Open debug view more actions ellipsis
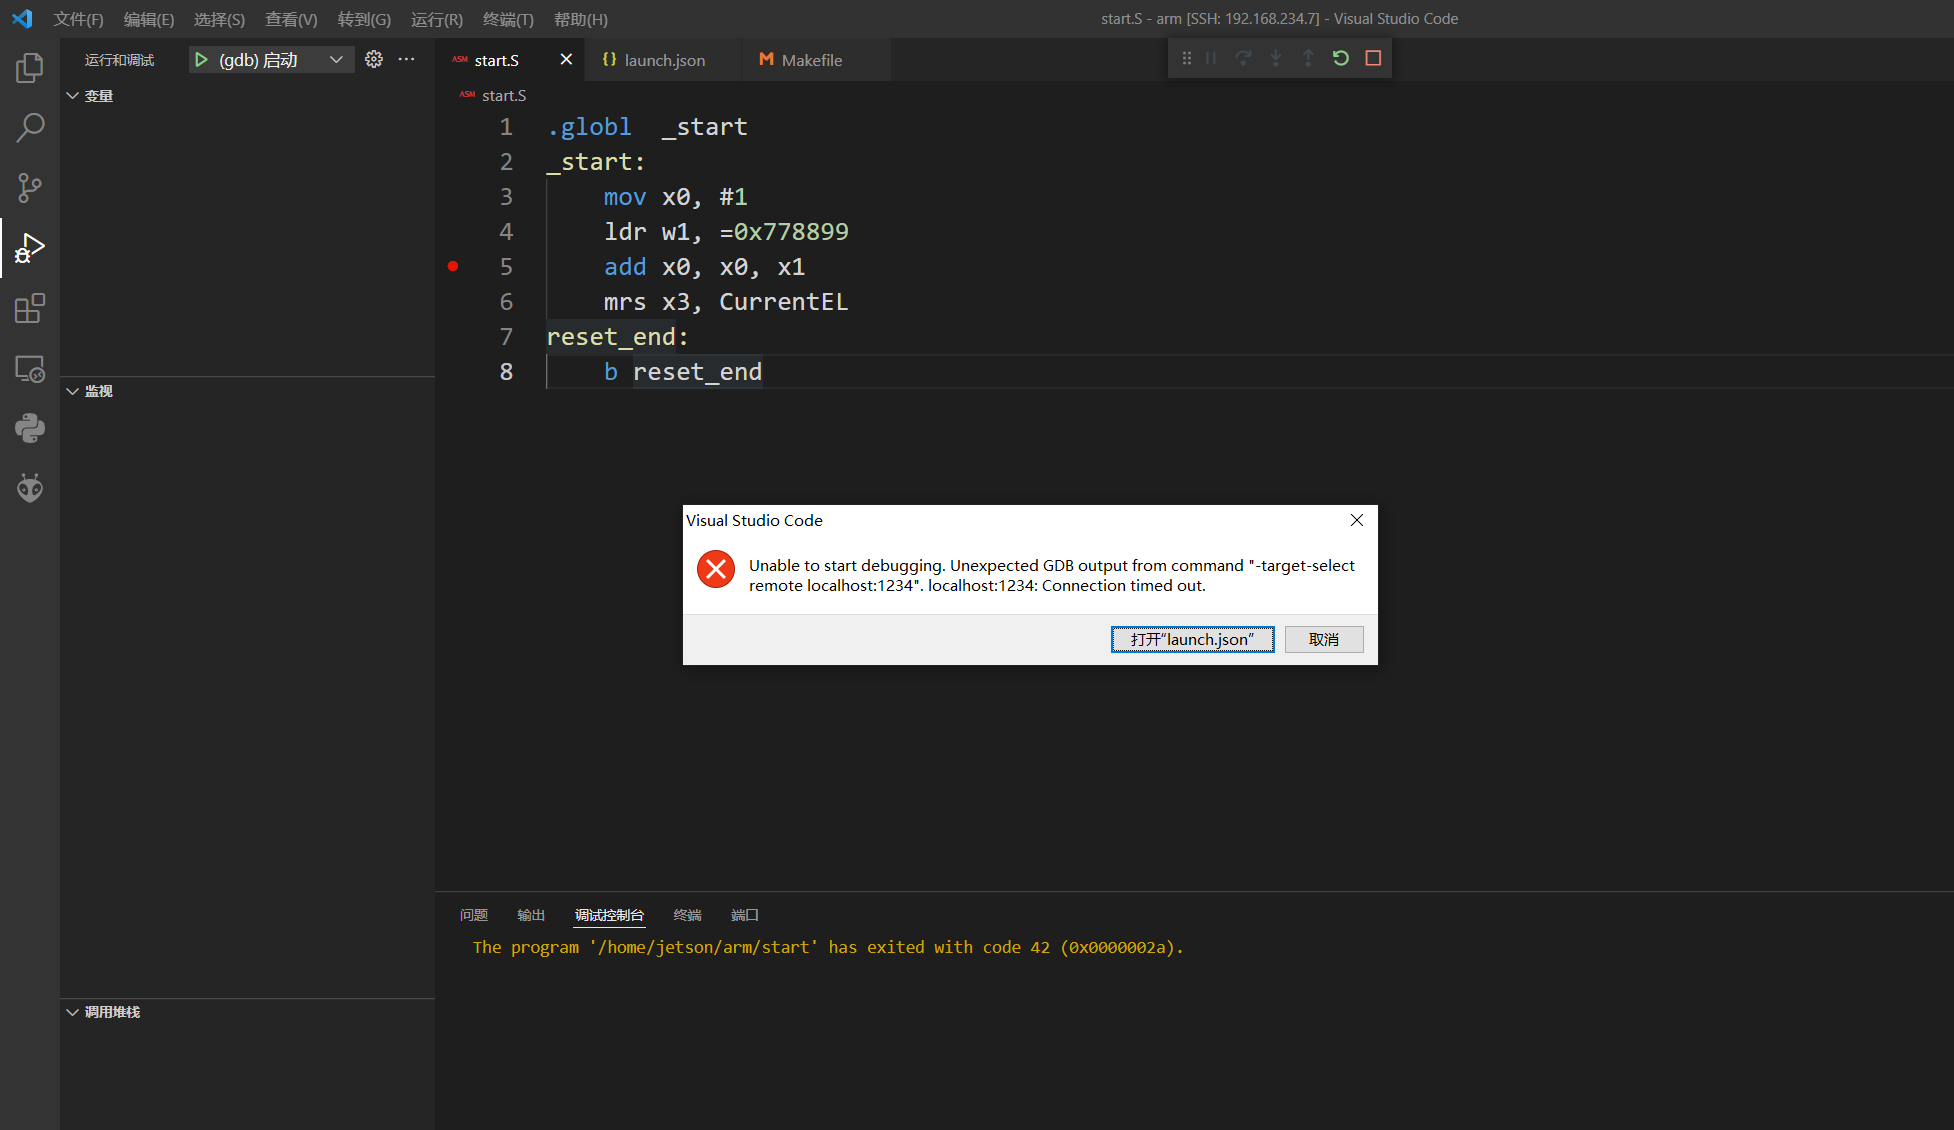1954x1130 pixels. [406, 60]
